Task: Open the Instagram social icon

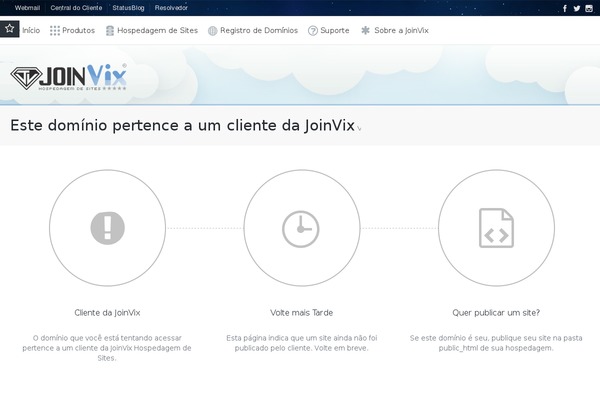Action: [x=589, y=8]
